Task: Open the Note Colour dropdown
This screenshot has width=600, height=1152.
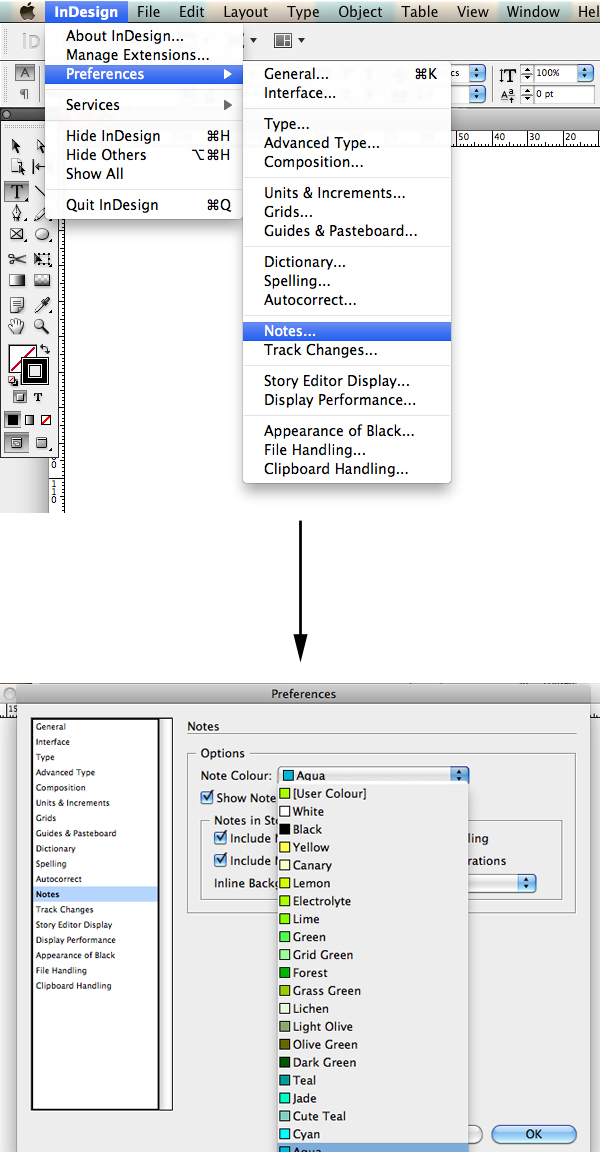Action: [373, 775]
